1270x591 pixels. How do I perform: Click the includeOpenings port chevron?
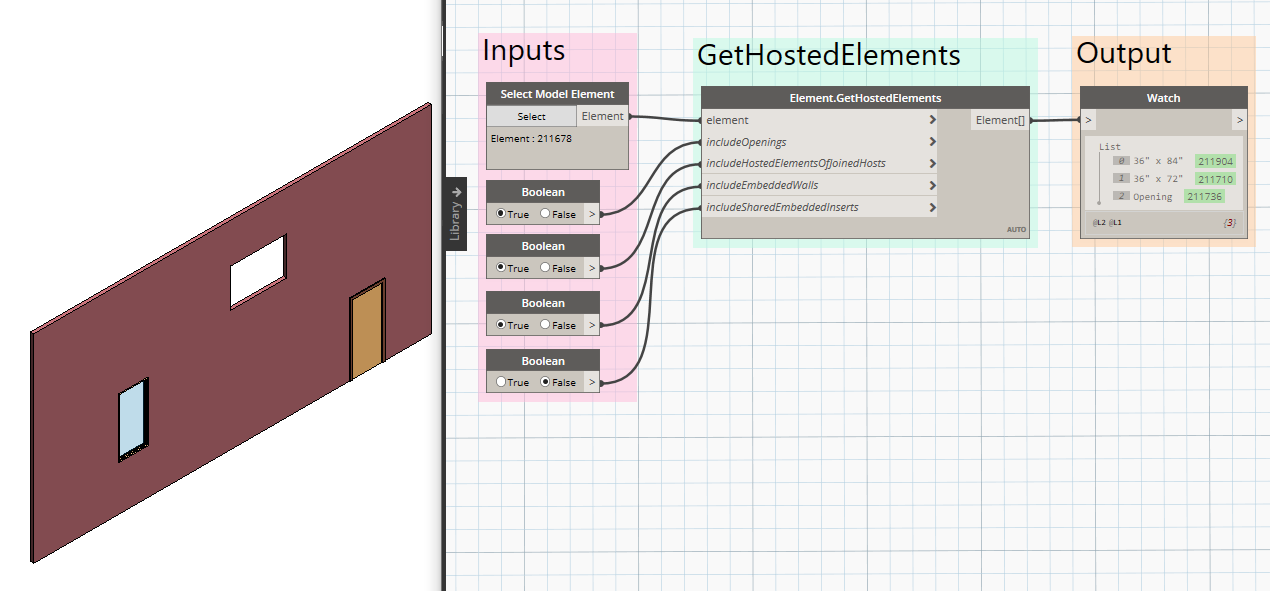click(x=931, y=141)
